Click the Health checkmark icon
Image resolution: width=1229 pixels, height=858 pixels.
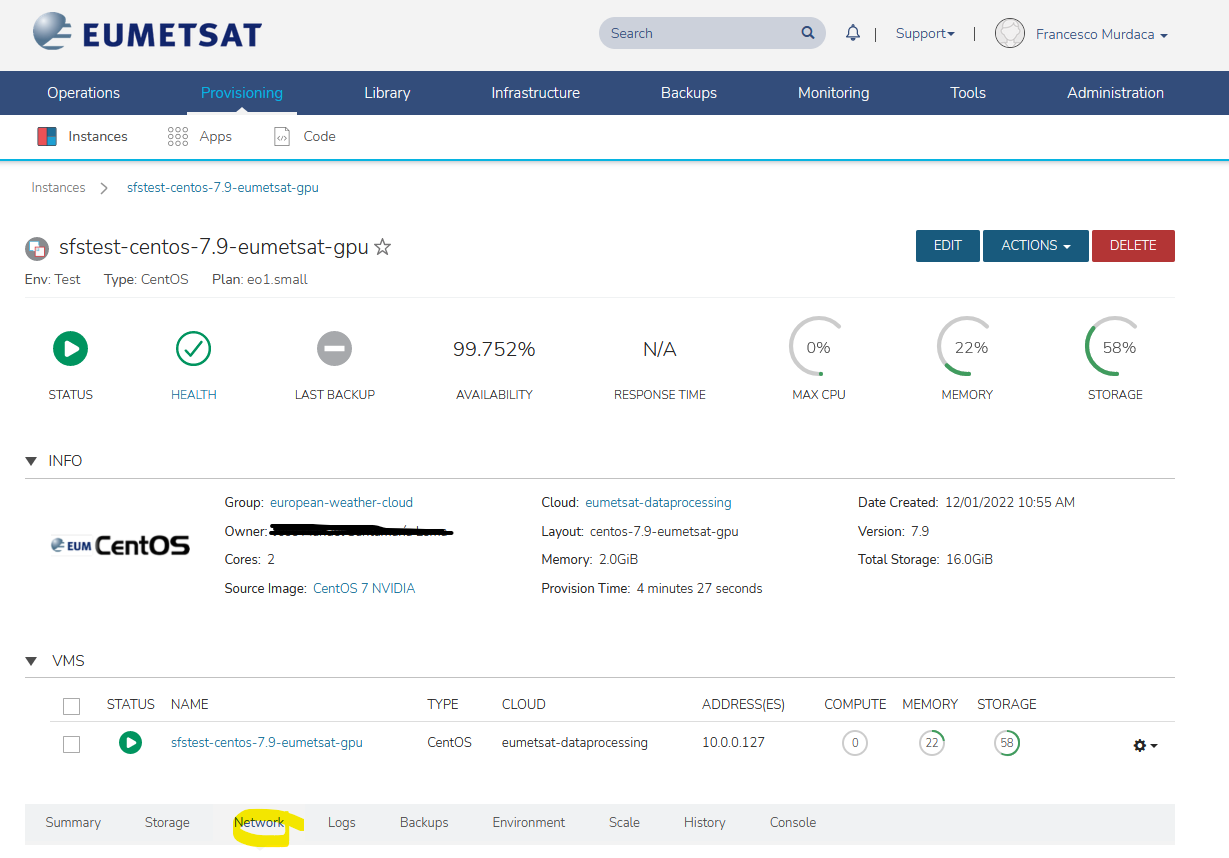pyautogui.click(x=193, y=349)
